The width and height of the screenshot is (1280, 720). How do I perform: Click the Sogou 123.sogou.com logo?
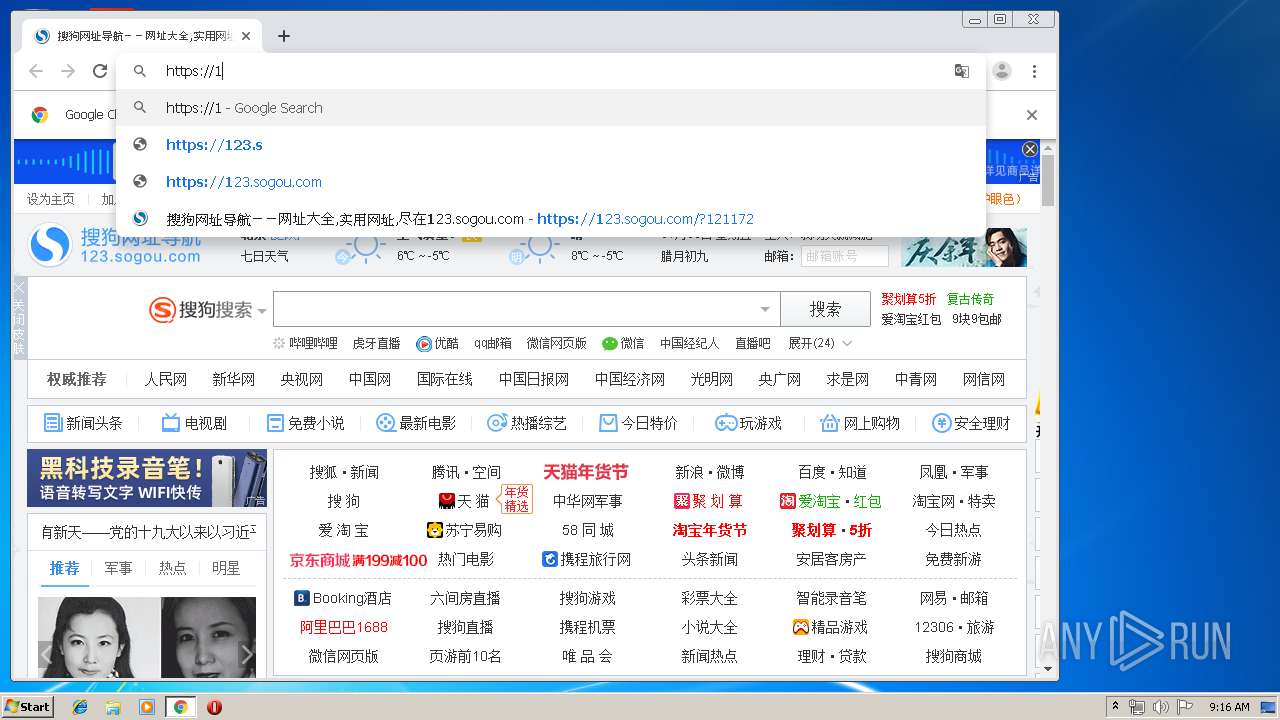(x=115, y=245)
